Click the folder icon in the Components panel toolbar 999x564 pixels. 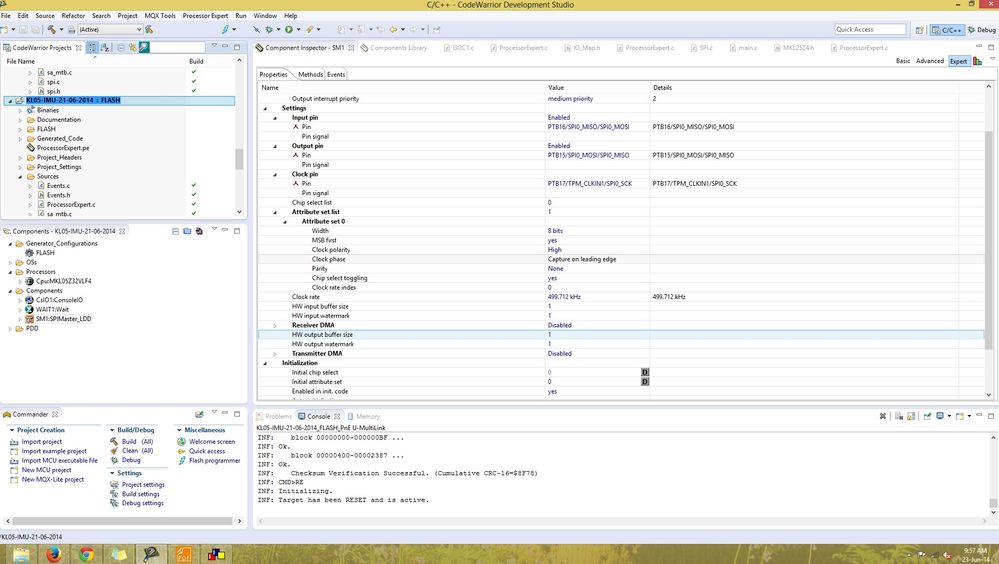point(187,231)
